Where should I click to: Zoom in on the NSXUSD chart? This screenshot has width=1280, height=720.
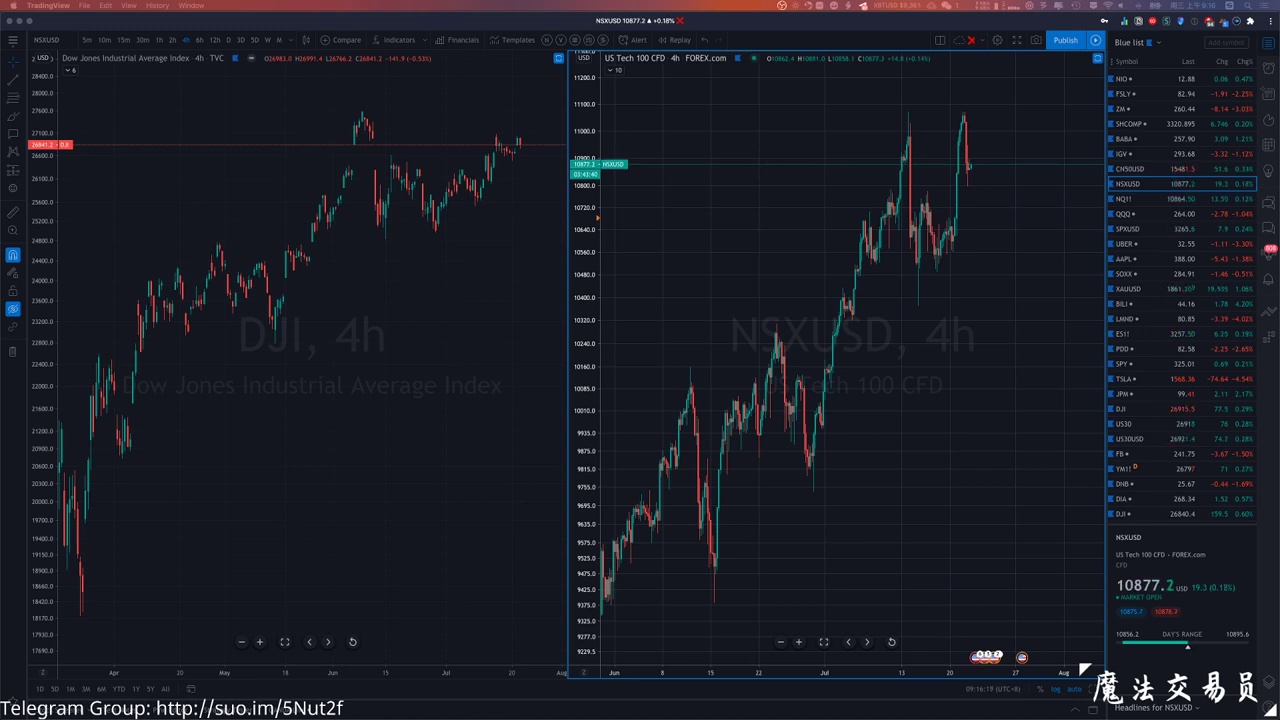point(799,642)
